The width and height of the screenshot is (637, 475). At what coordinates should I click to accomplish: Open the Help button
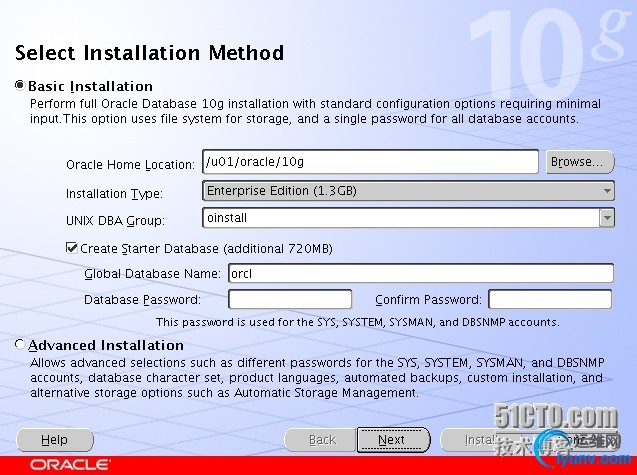[55, 440]
